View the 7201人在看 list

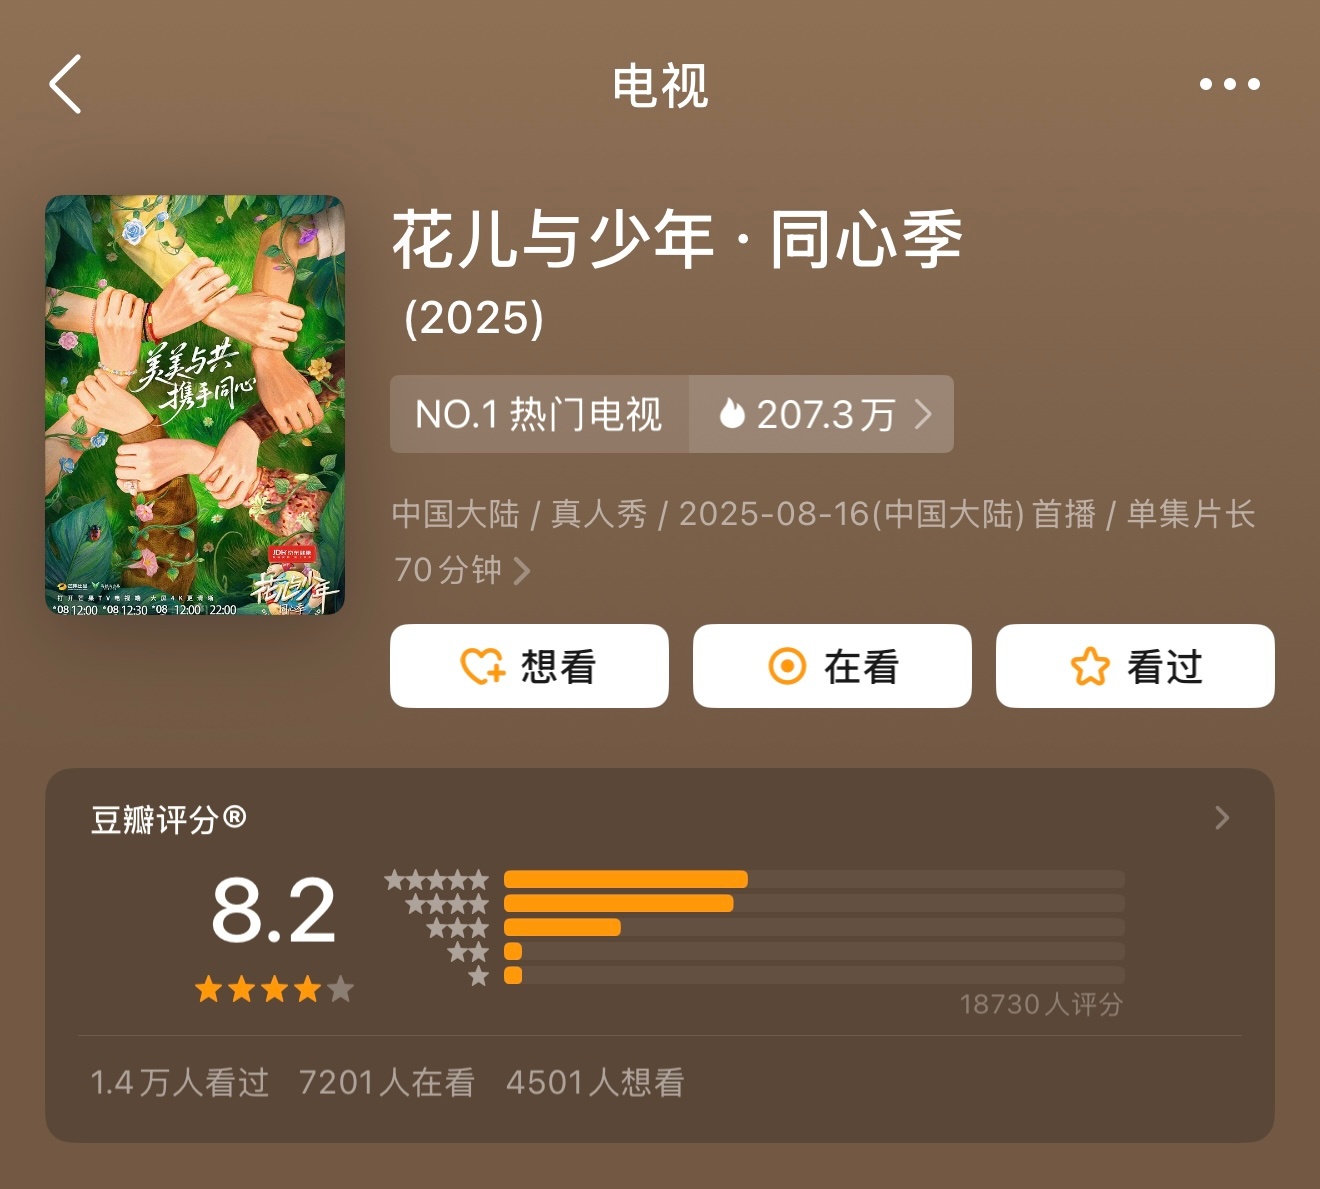(387, 1082)
